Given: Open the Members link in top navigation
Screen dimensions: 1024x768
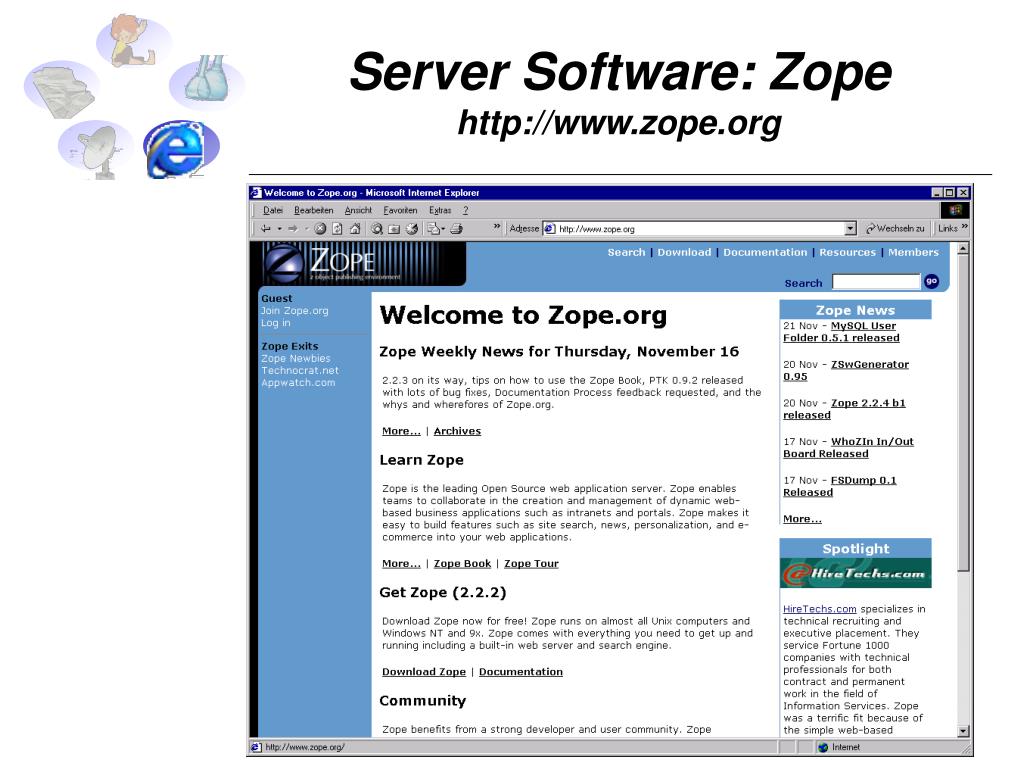Looking at the screenshot, I should click(x=913, y=252).
